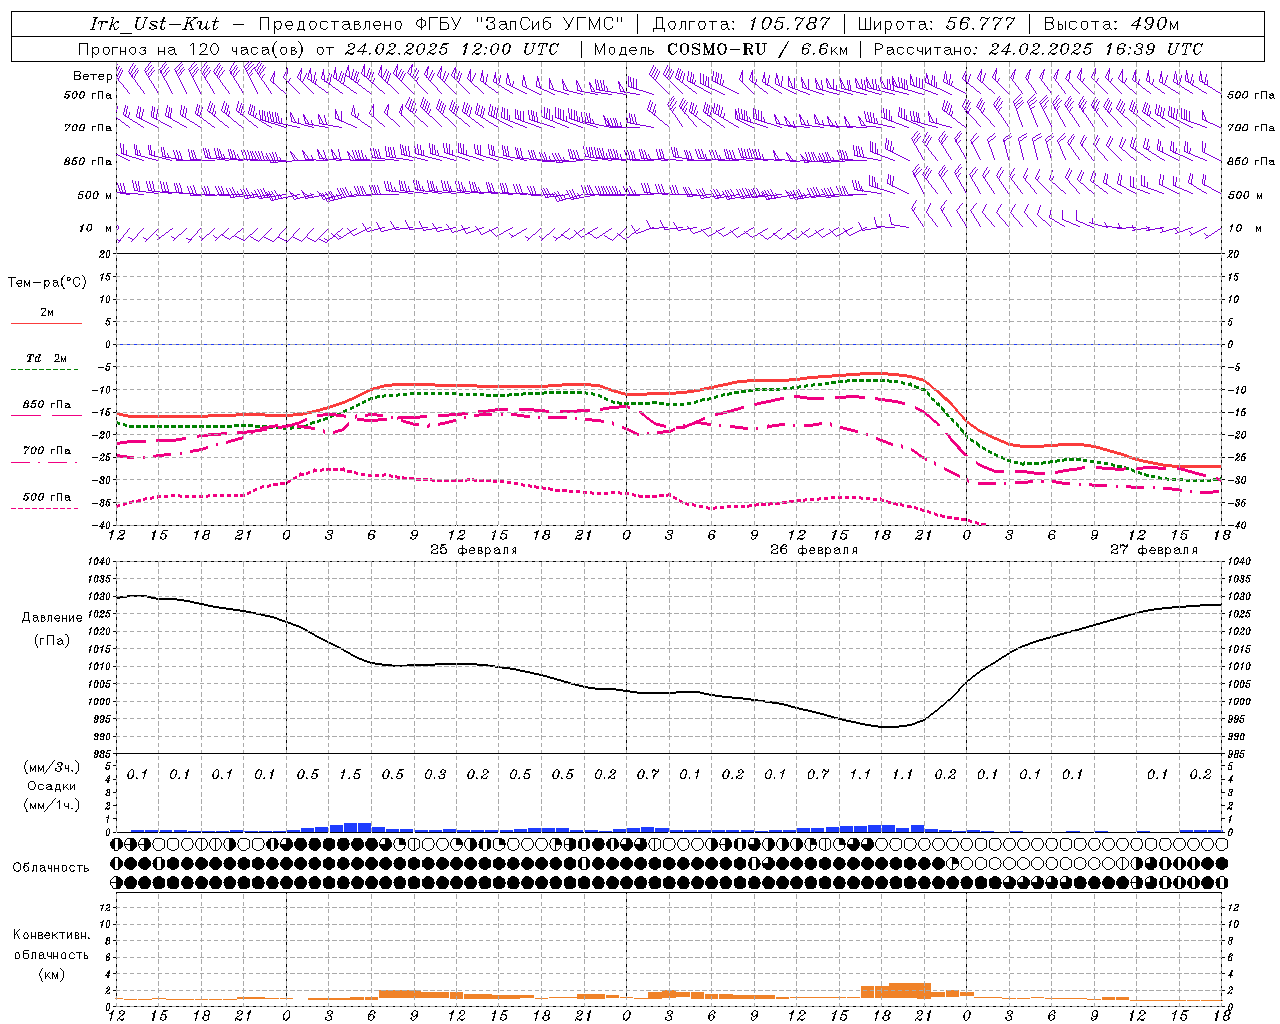The image size is (1280, 1024).
Task: Select the Модель COSMO-RU / 6.6км text
Action: coord(720,49)
